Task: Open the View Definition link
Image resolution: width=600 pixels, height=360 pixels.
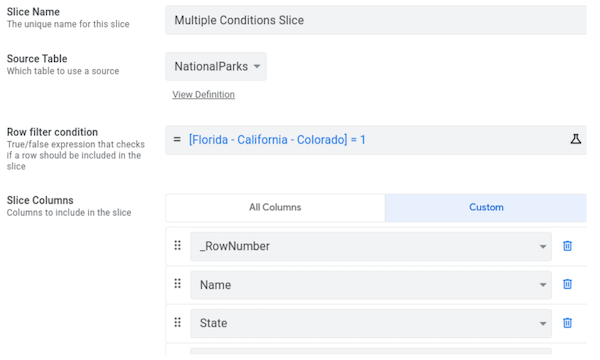Action: (203, 94)
